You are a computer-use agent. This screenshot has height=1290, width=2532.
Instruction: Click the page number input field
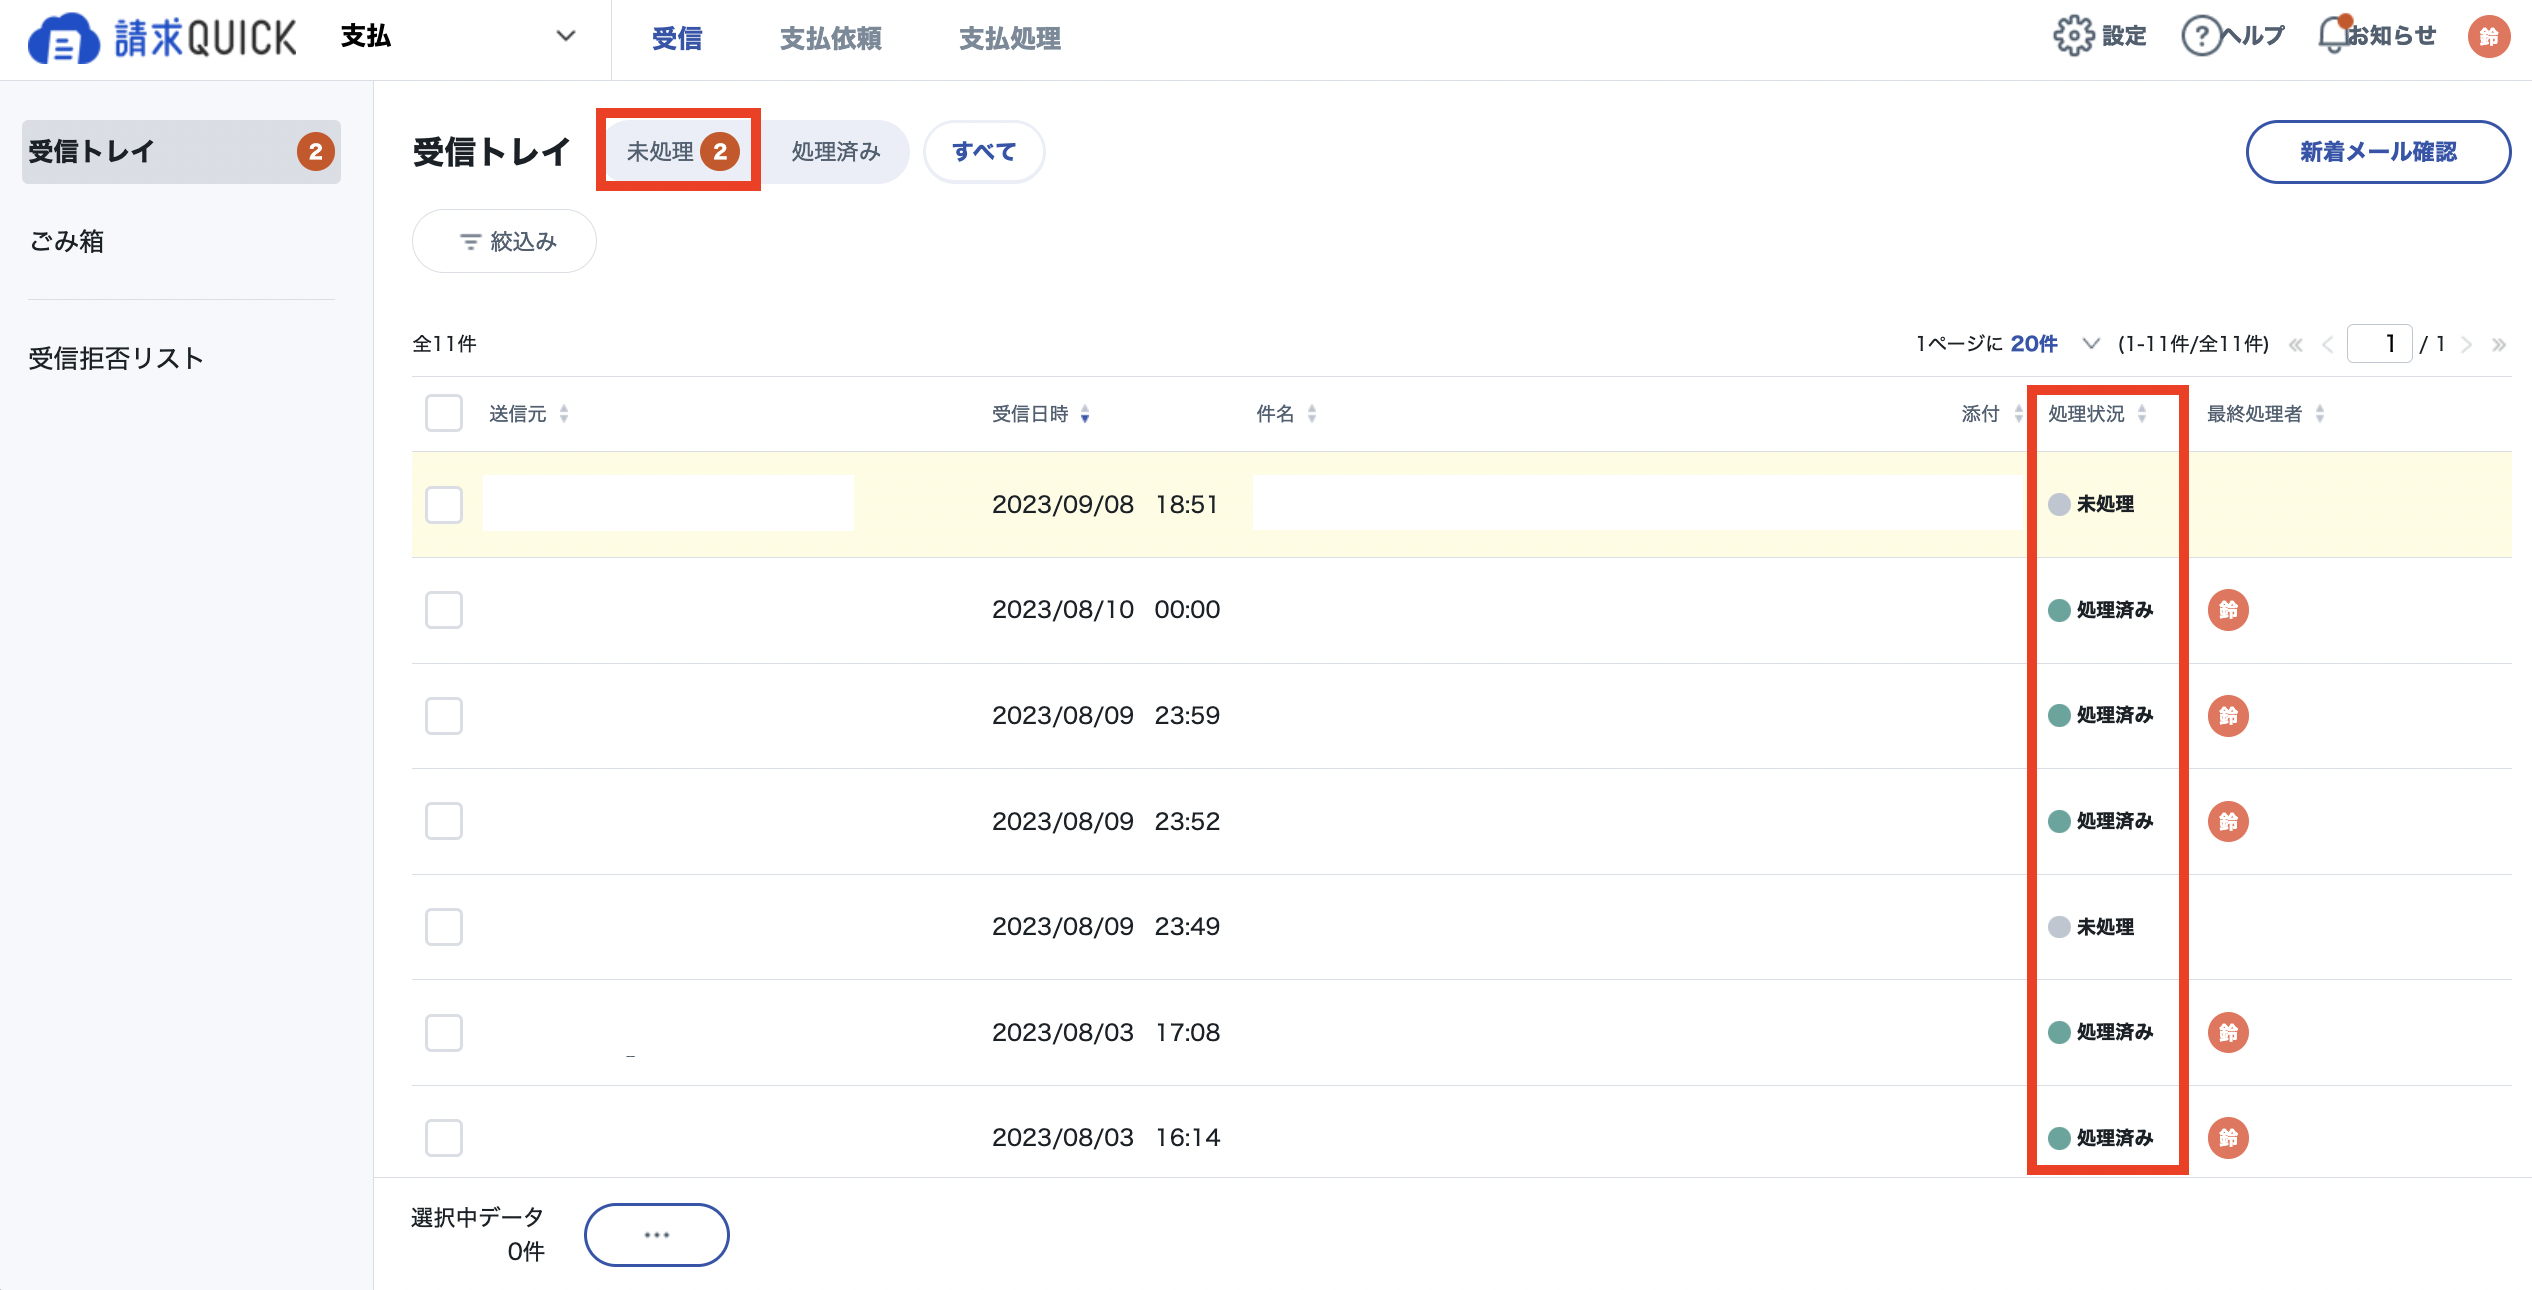click(2379, 344)
